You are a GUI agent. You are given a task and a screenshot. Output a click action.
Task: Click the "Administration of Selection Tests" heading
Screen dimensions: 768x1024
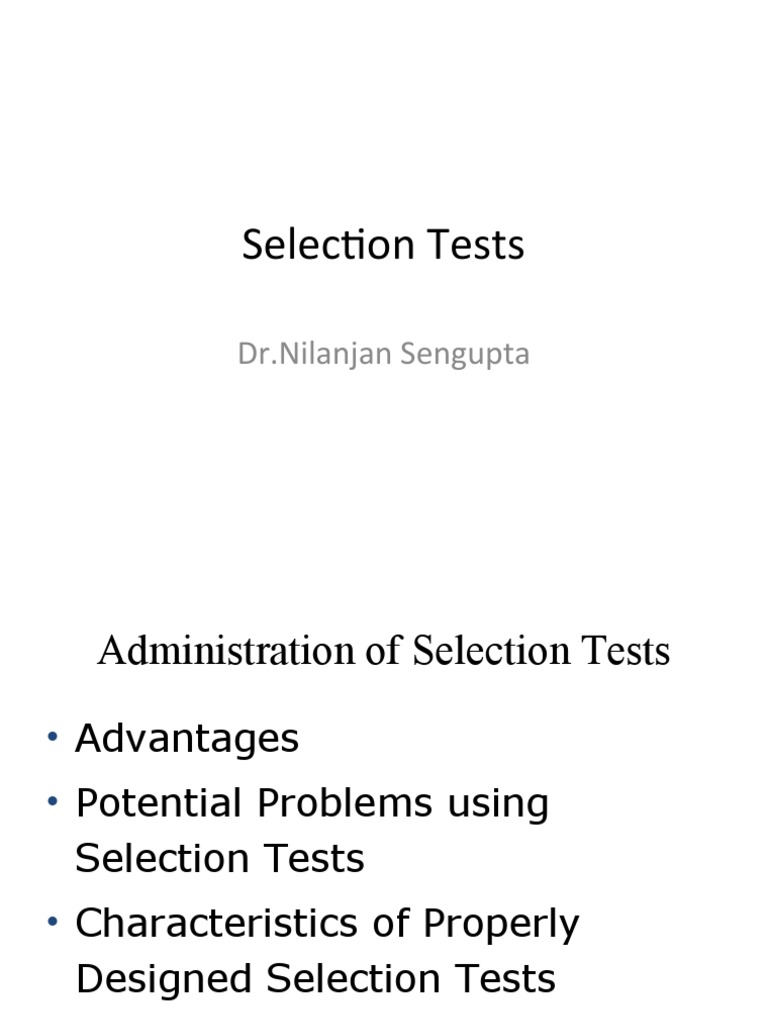tap(383, 652)
